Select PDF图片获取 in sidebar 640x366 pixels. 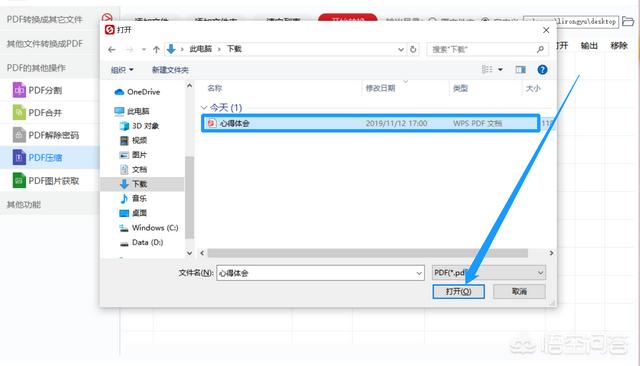pyautogui.click(x=50, y=180)
